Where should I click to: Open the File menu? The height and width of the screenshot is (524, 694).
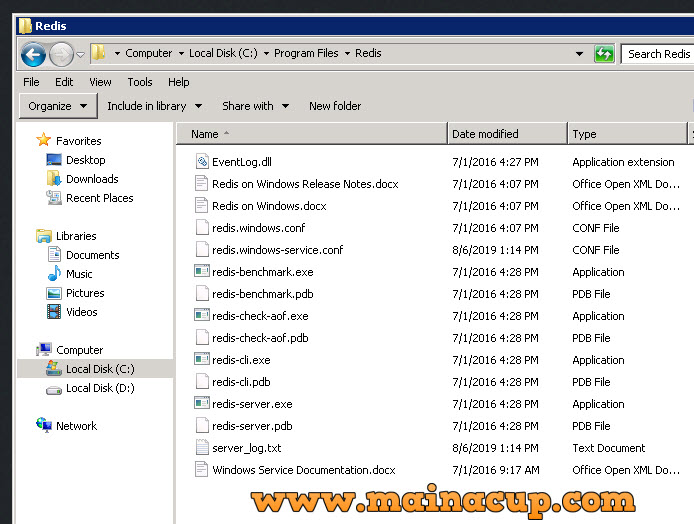31,82
